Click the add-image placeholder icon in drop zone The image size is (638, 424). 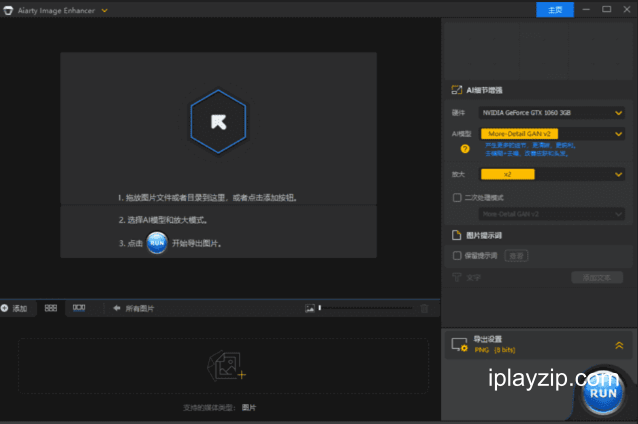[226, 366]
